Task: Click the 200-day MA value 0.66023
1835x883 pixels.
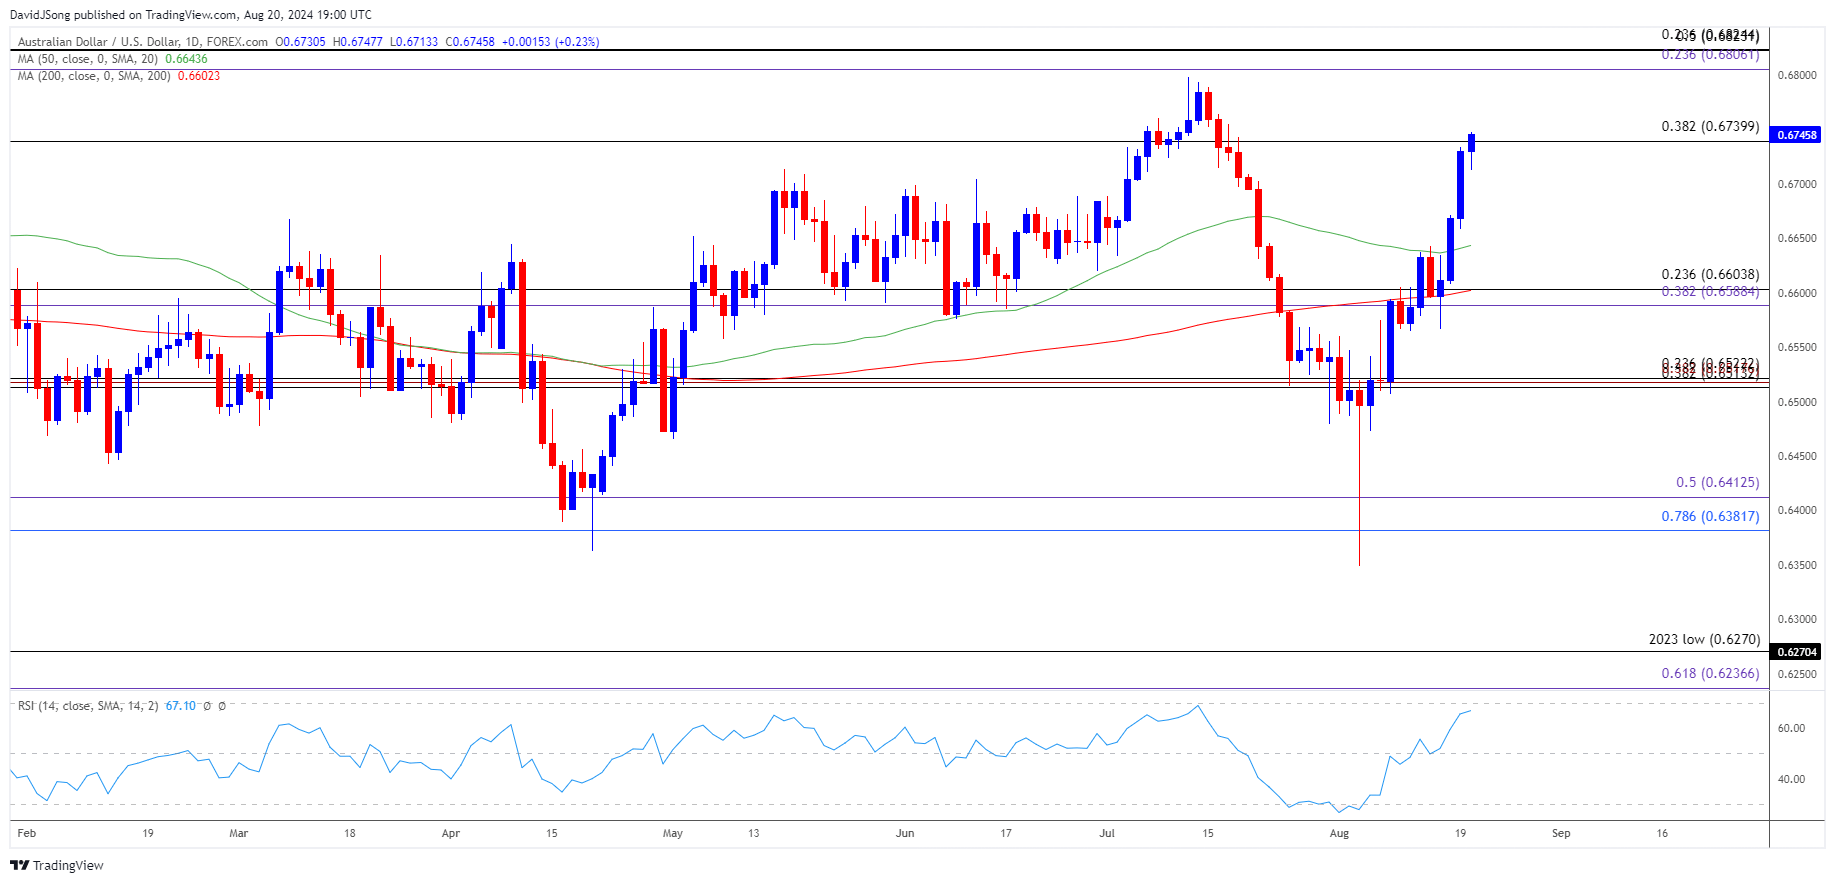Action: [199, 76]
